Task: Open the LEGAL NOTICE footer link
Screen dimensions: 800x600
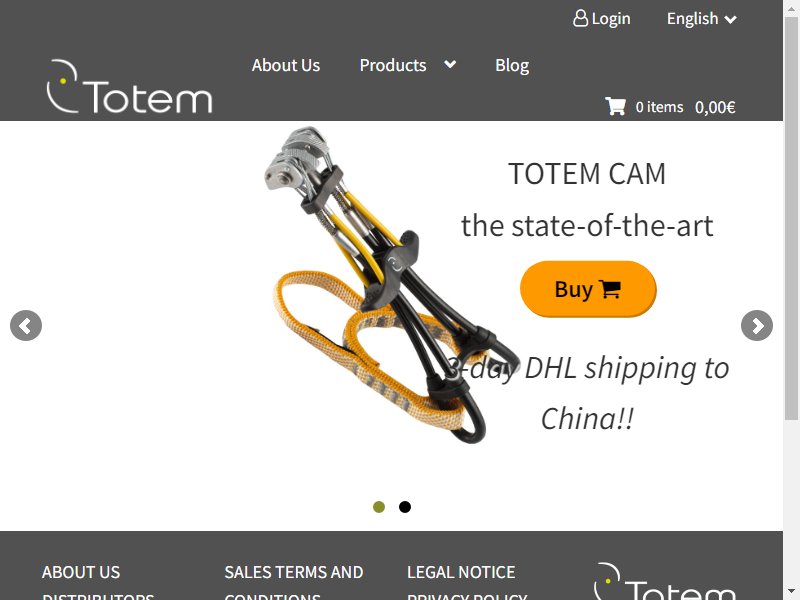Action: (461, 572)
